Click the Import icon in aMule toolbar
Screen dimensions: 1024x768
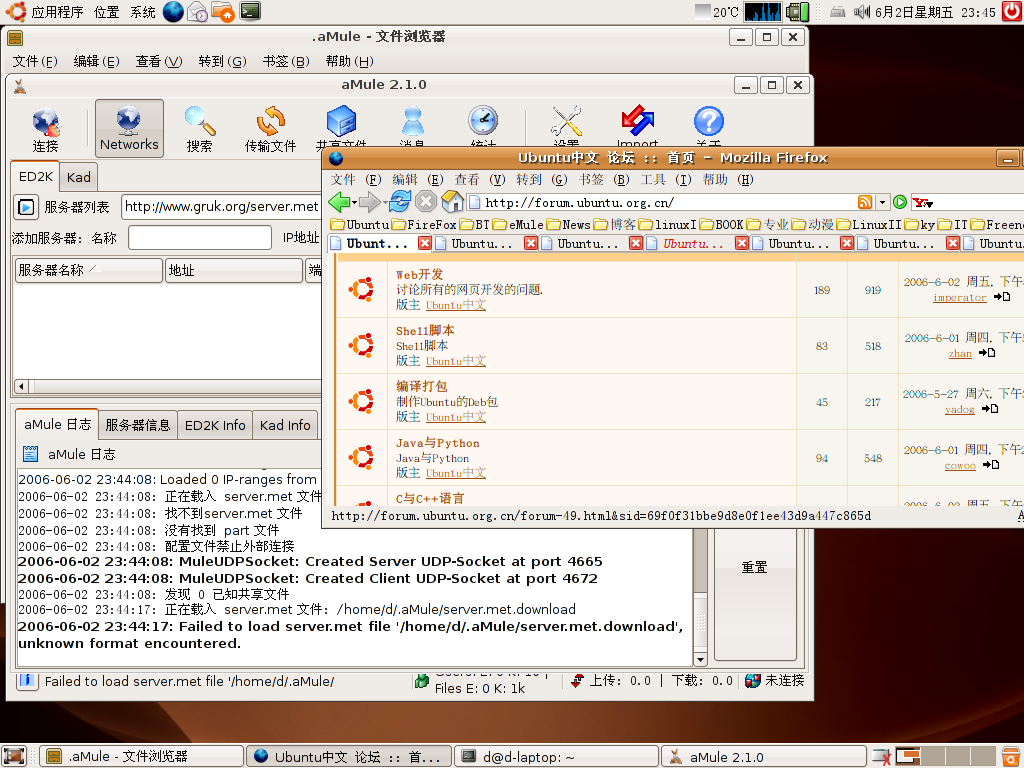tap(637, 122)
